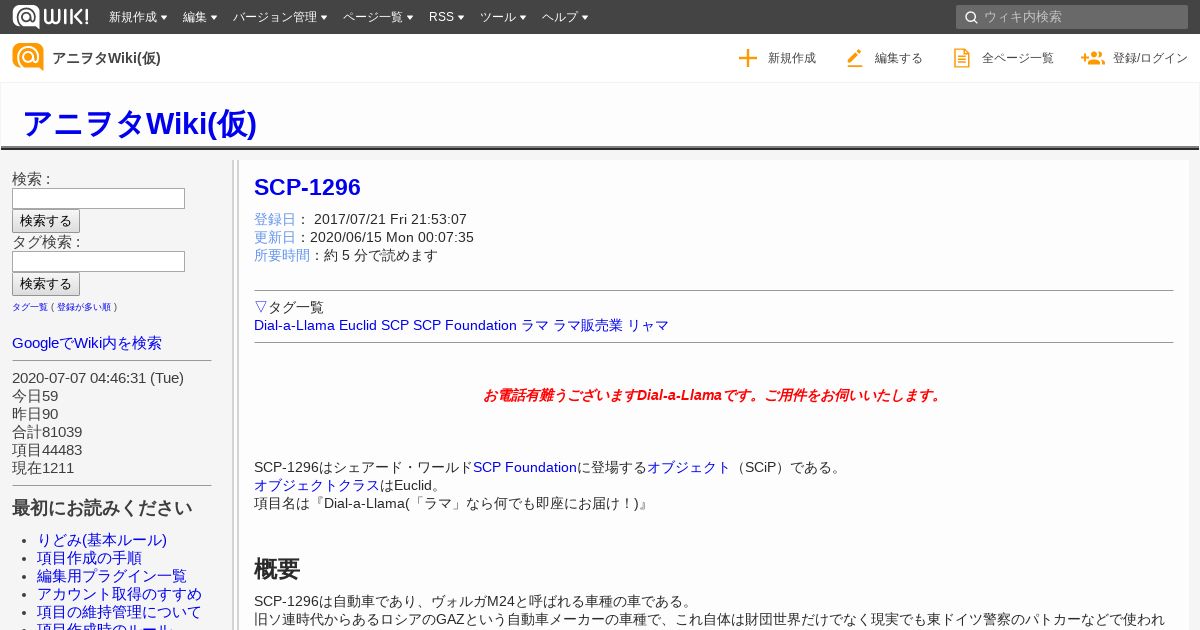Image resolution: width=1200 pixels, height=630 pixels.
Task: Focus the ウィキ内検索 search field
Action: click(1072, 17)
